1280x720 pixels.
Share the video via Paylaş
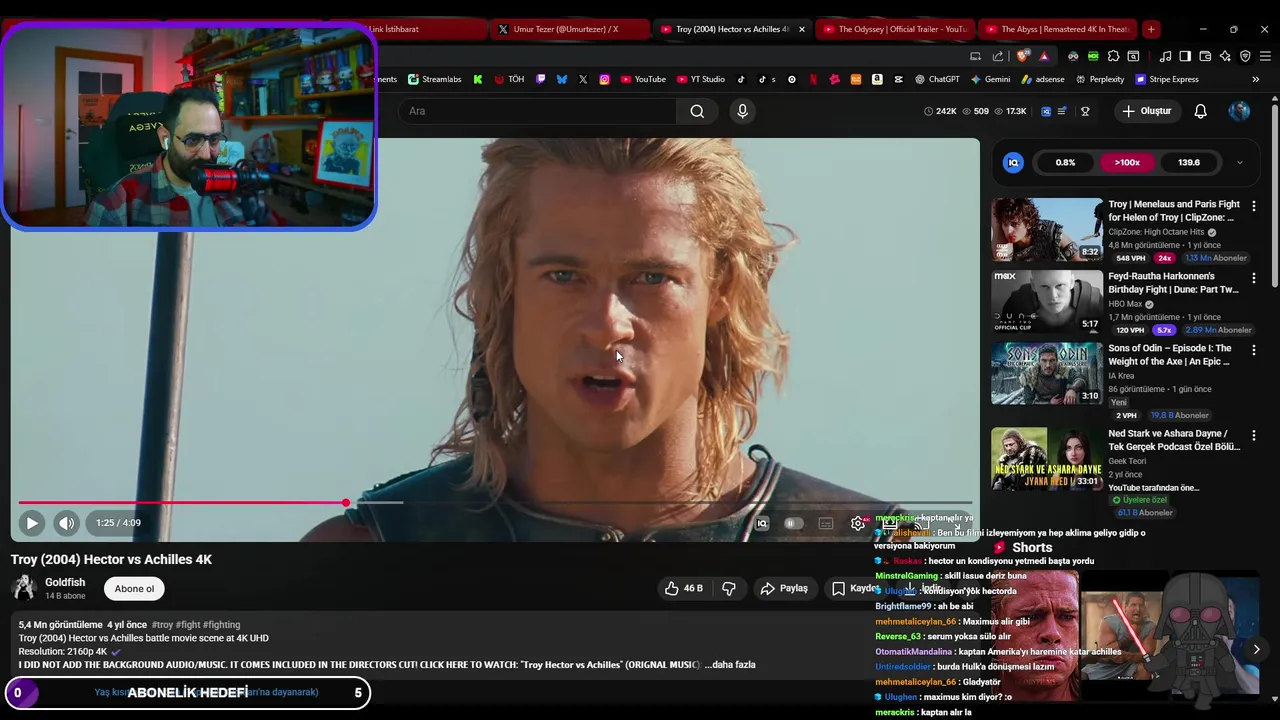[x=784, y=588]
